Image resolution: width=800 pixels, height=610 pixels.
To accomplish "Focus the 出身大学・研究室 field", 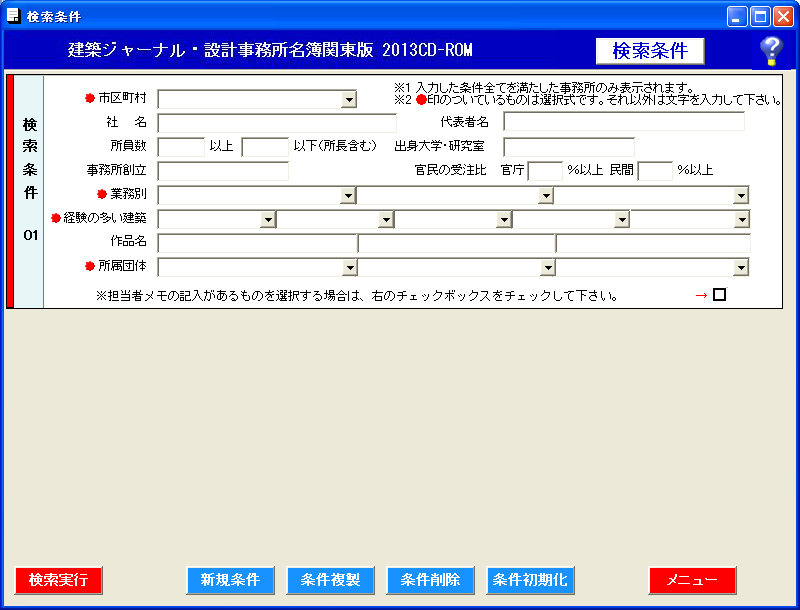I will 569,147.
